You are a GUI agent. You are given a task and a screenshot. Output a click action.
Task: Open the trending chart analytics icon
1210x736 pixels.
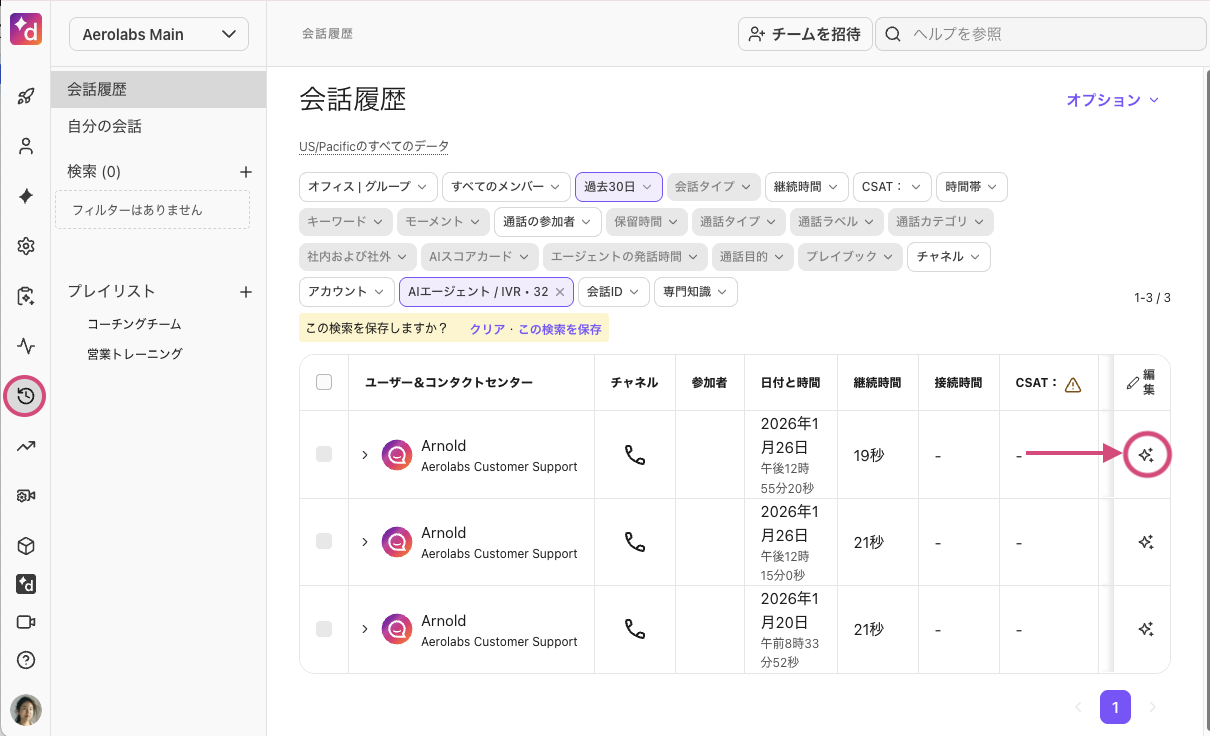tap(26, 446)
